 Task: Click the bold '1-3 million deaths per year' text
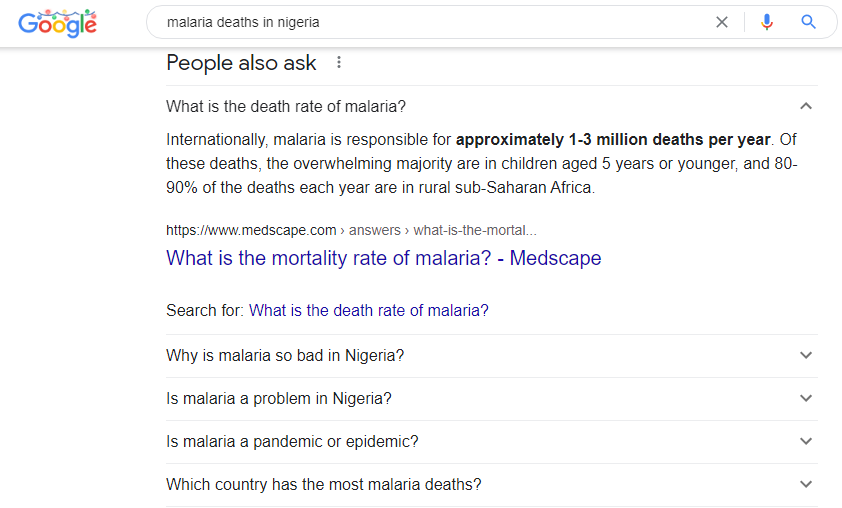pyautogui.click(x=613, y=139)
